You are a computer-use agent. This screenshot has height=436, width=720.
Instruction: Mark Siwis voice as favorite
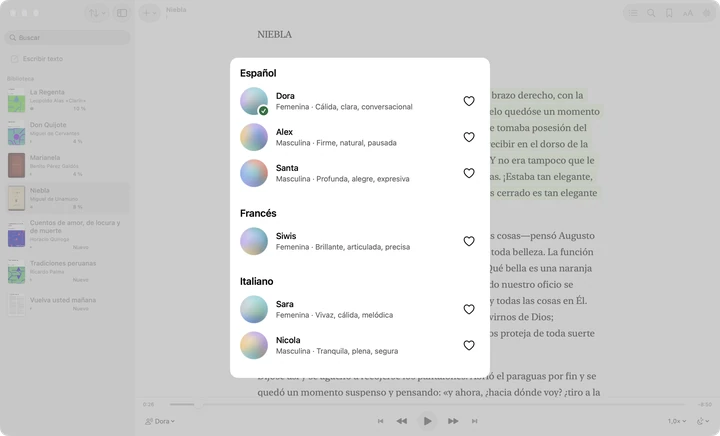(468, 241)
